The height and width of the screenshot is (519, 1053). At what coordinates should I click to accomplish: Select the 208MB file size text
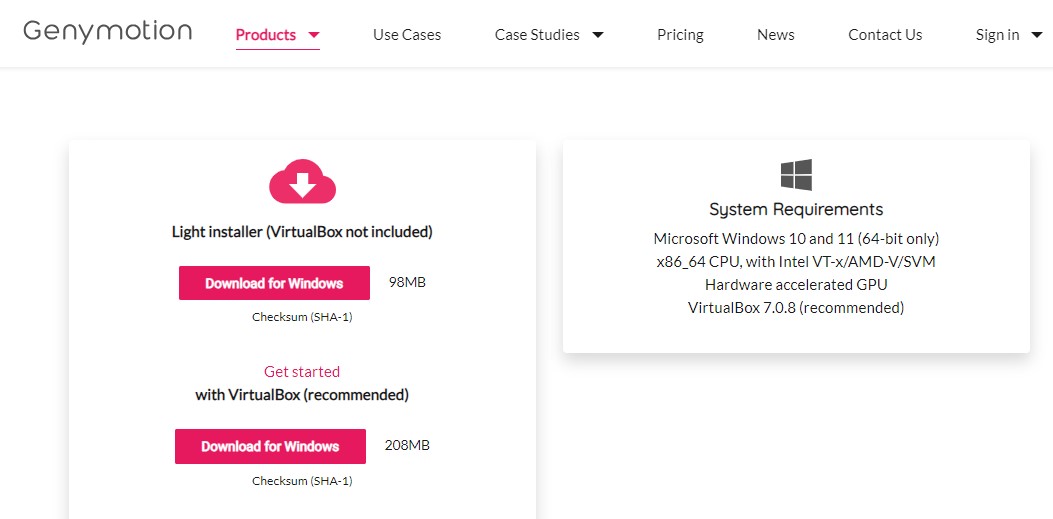(407, 445)
